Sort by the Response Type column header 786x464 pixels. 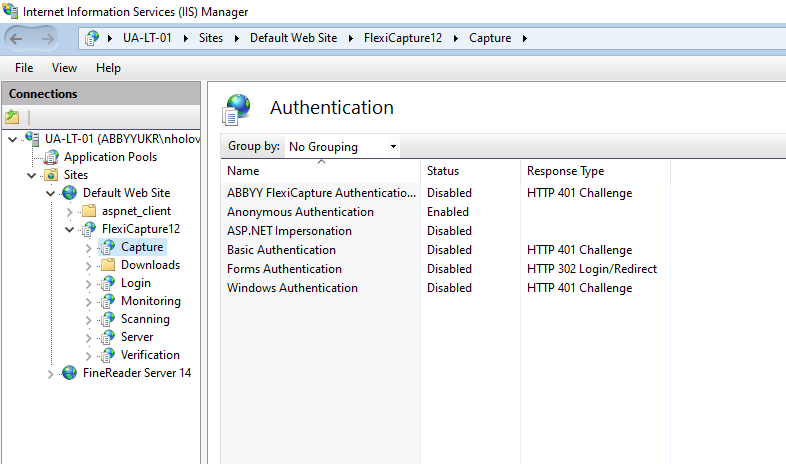(x=596, y=171)
